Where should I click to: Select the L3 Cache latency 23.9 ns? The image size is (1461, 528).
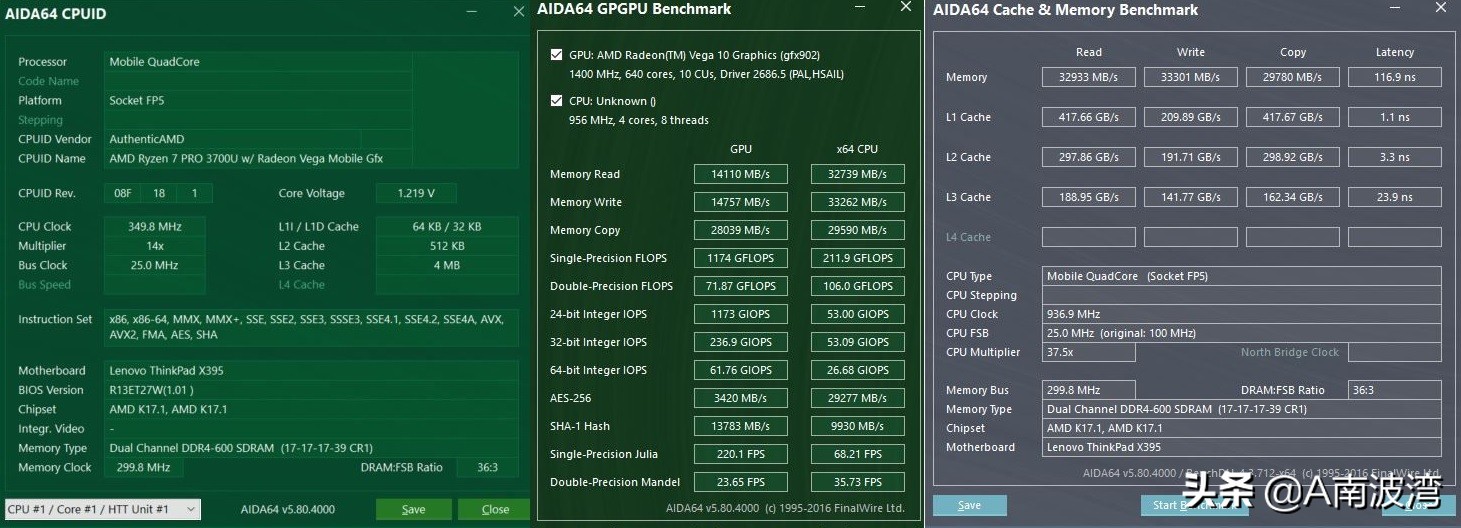(1394, 197)
